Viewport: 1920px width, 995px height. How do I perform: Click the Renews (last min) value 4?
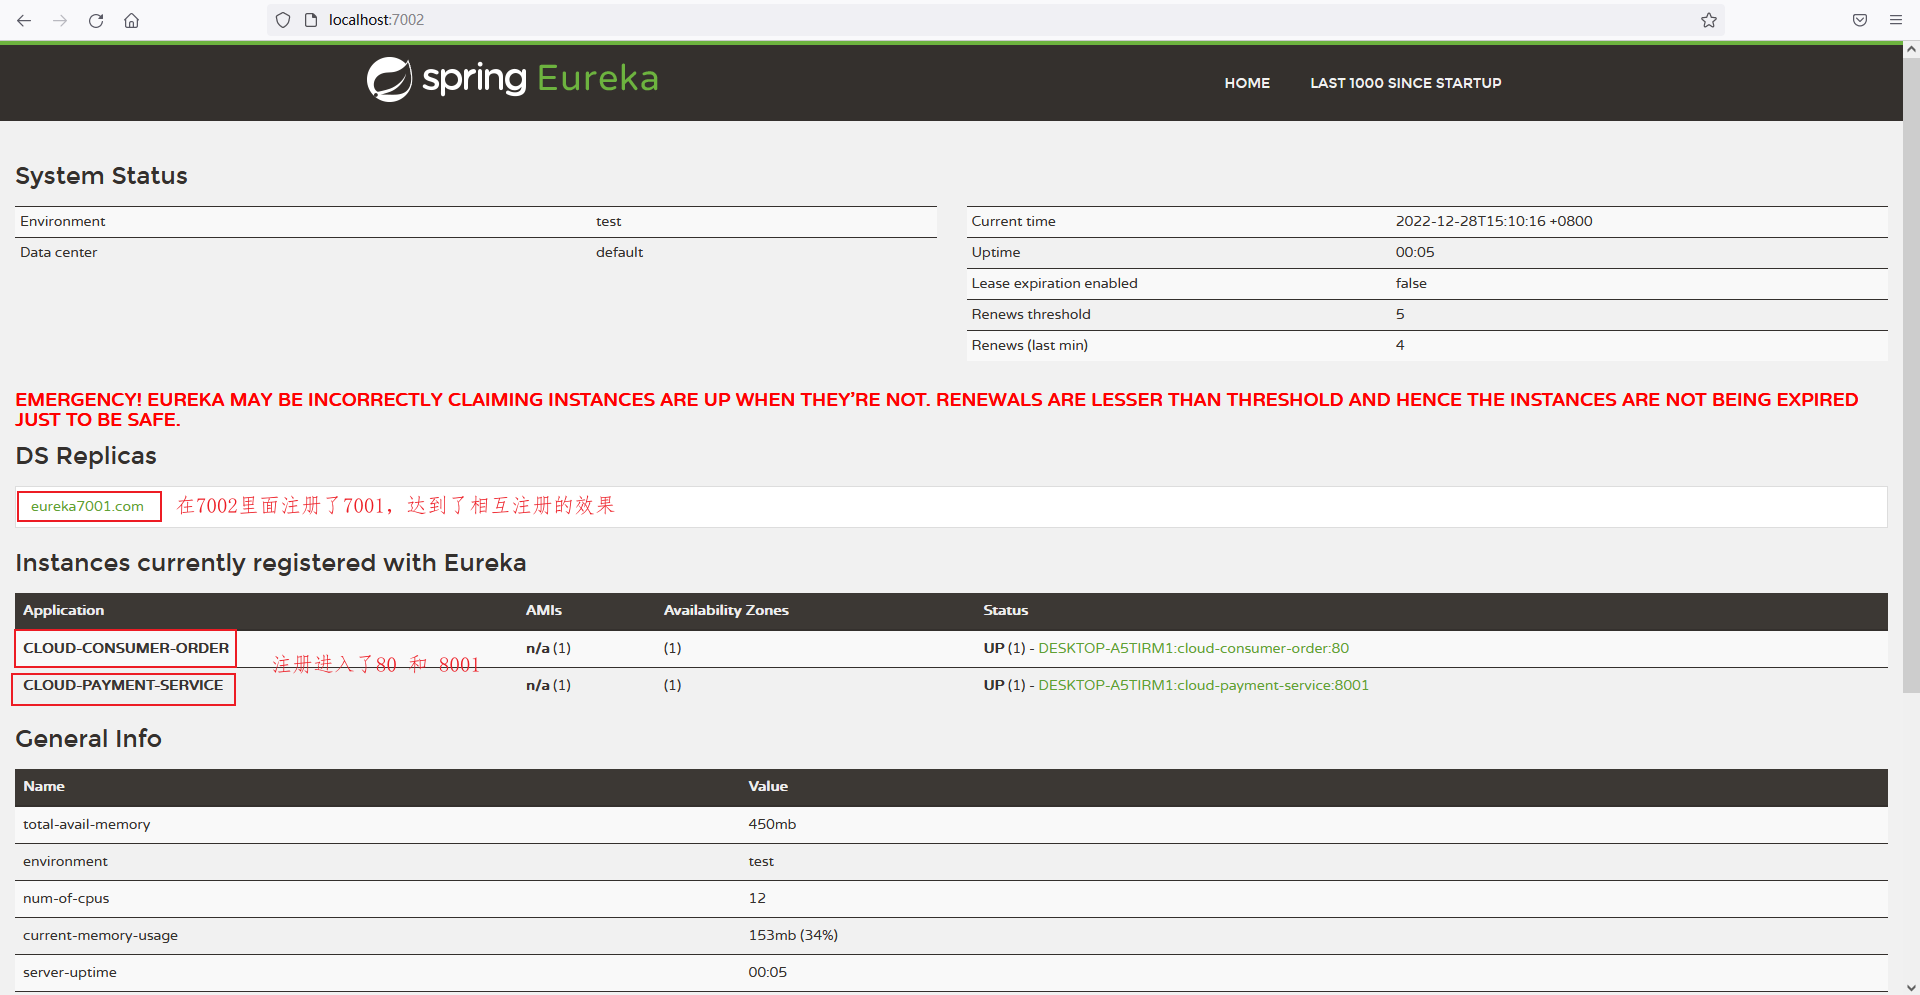click(1400, 345)
